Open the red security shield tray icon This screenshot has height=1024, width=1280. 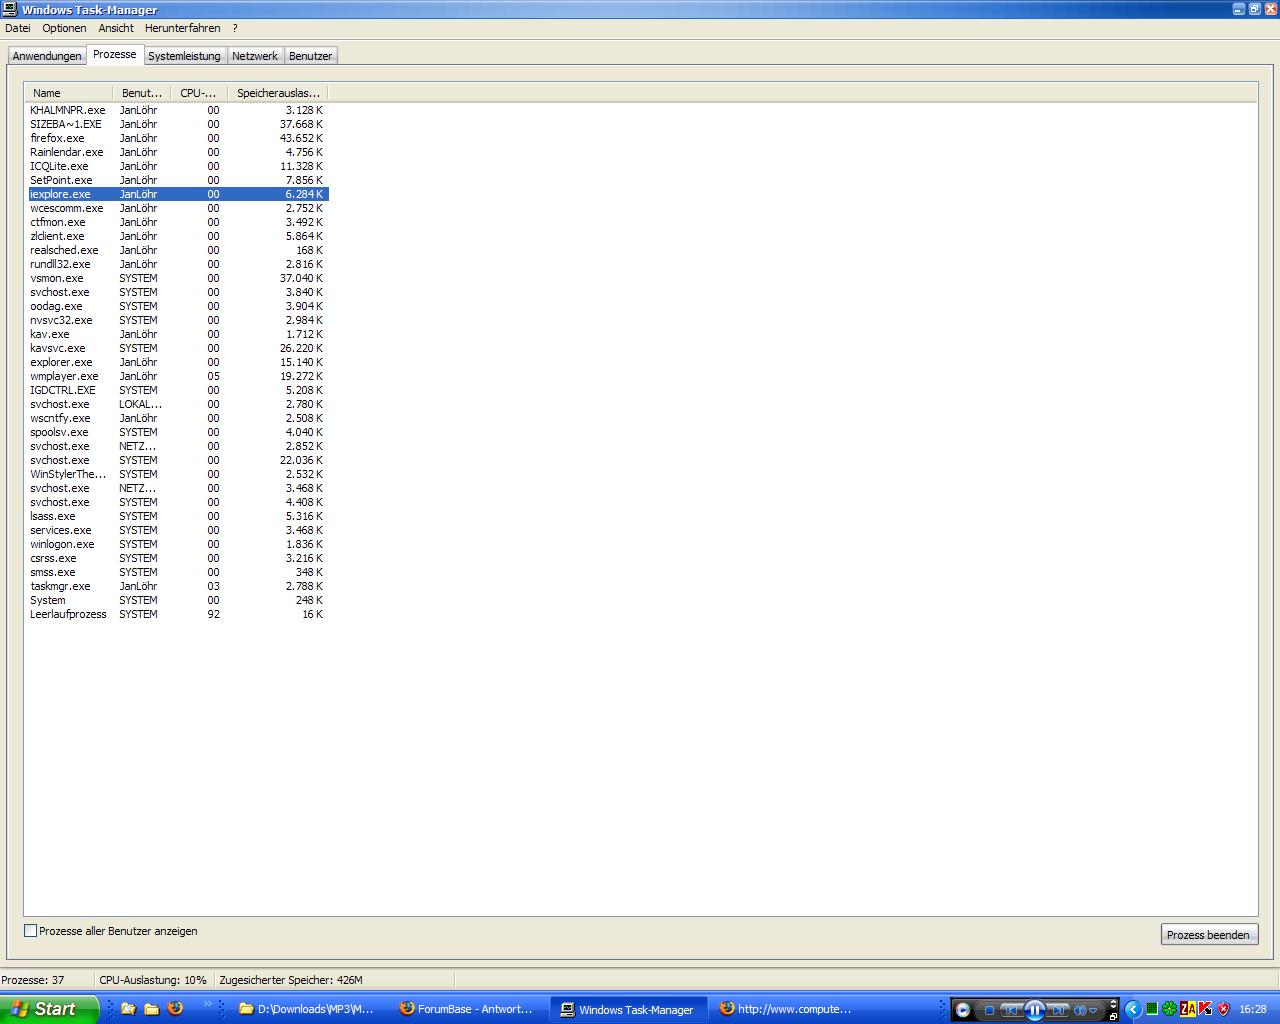(1223, 1009)
